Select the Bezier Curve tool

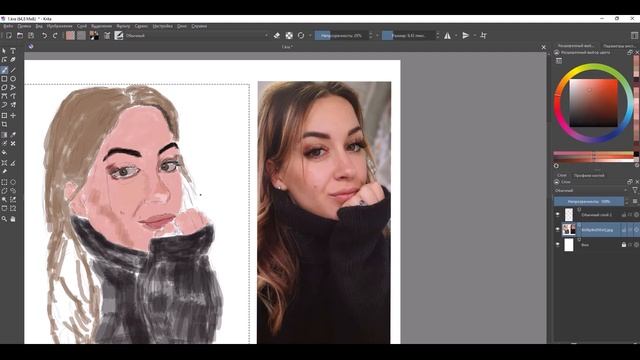pos(4,96)
